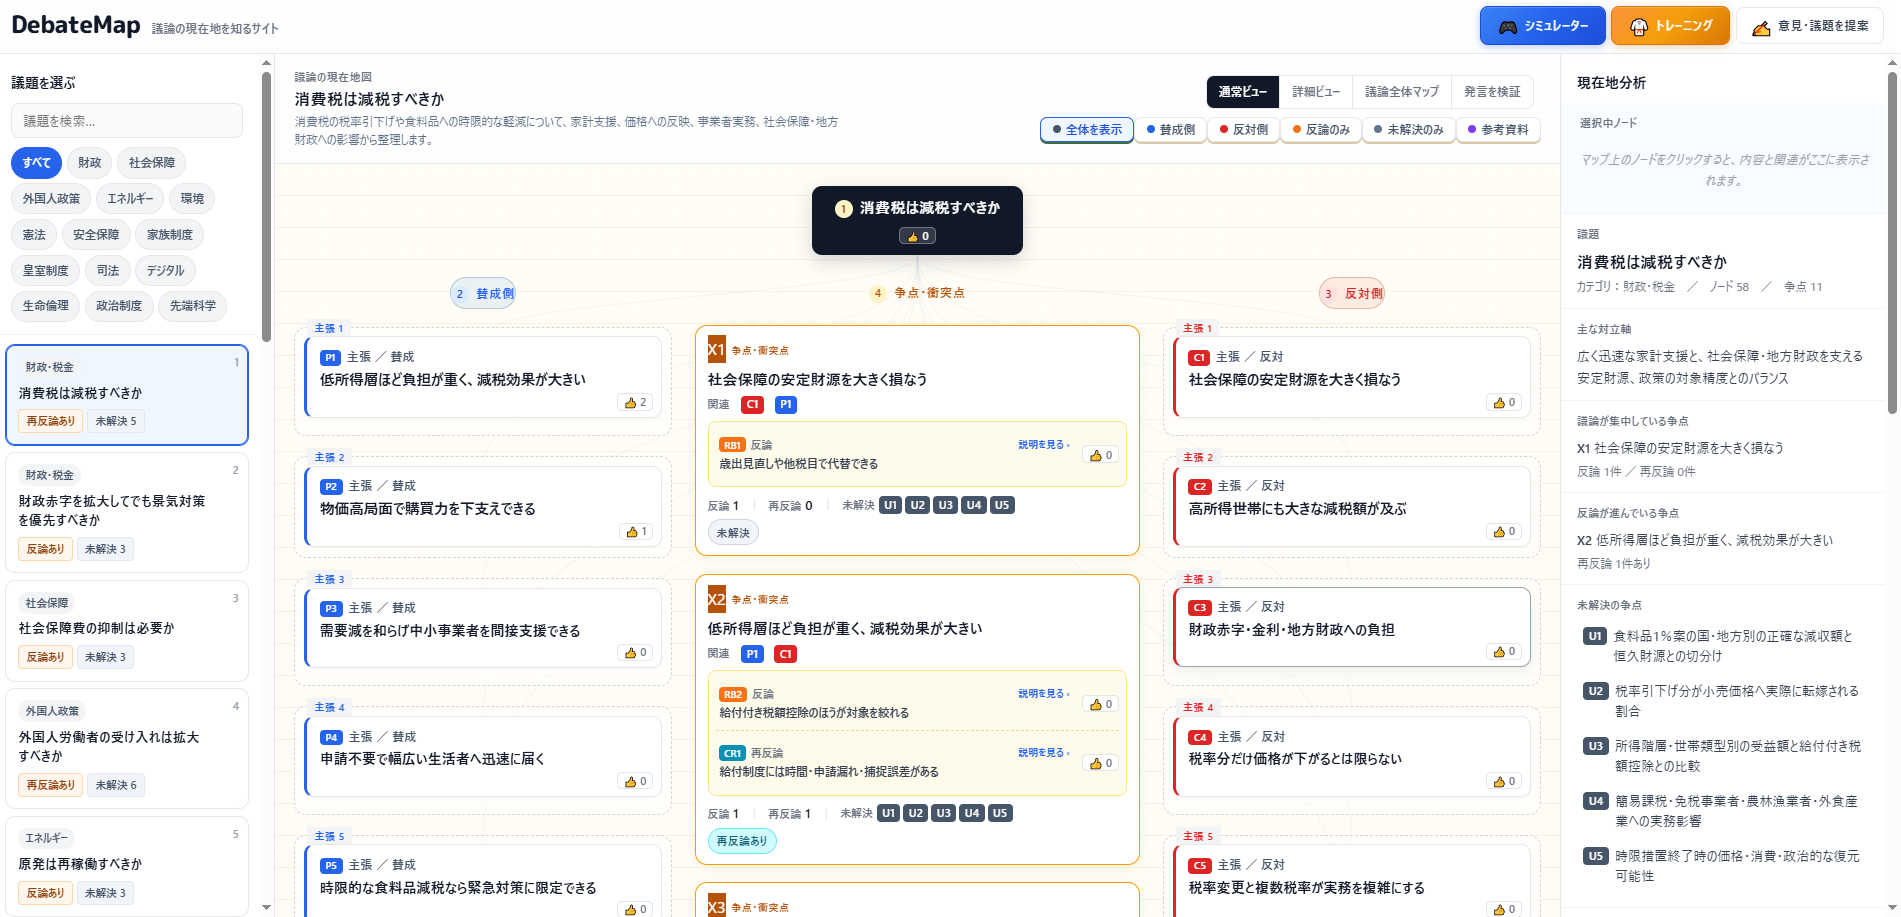Click 意見・議題を提案 button
The image size is (1901, 917).
coord(1810,26)
